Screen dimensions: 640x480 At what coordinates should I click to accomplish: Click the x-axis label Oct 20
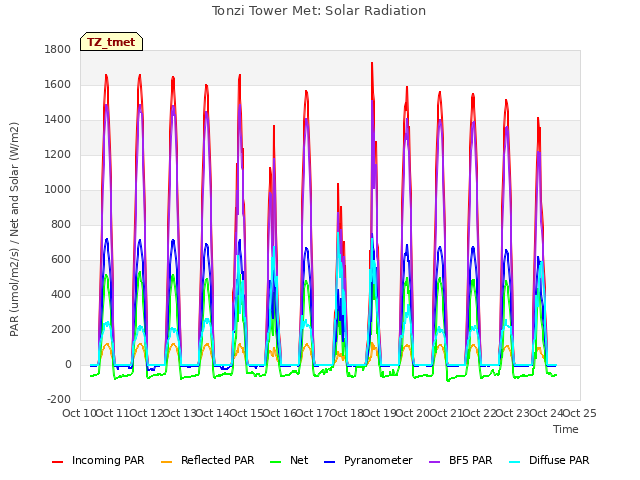(x=413, y=413)
